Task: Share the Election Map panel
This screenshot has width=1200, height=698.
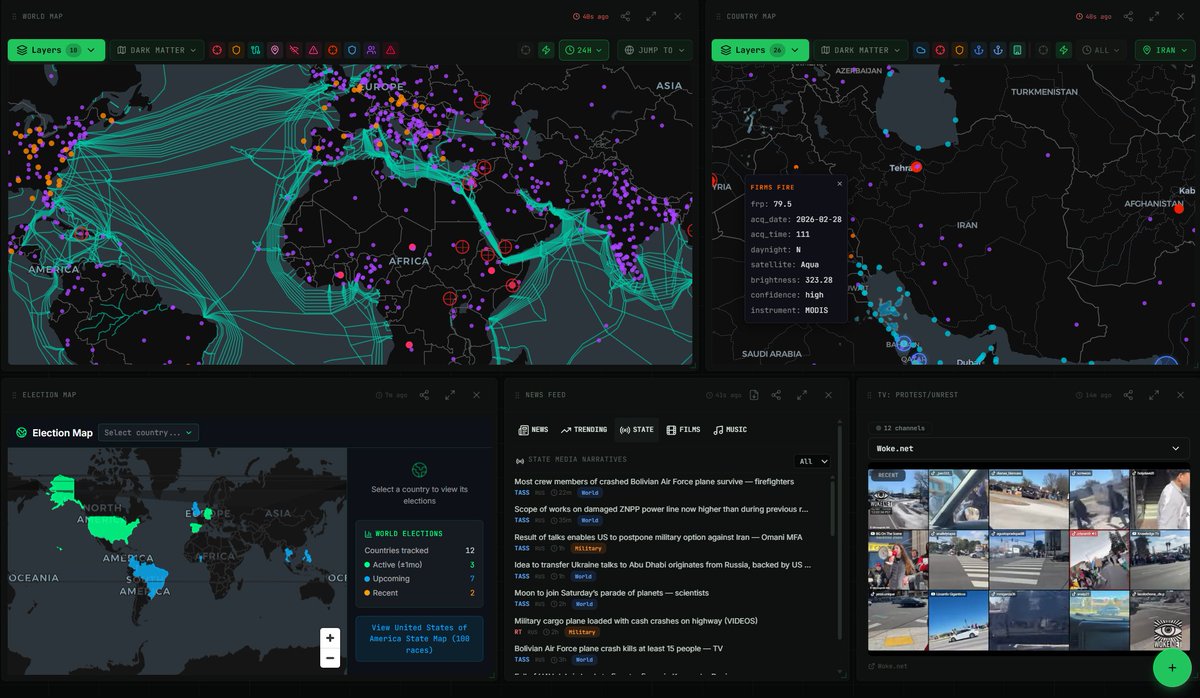Action: [x=425, y=395]
